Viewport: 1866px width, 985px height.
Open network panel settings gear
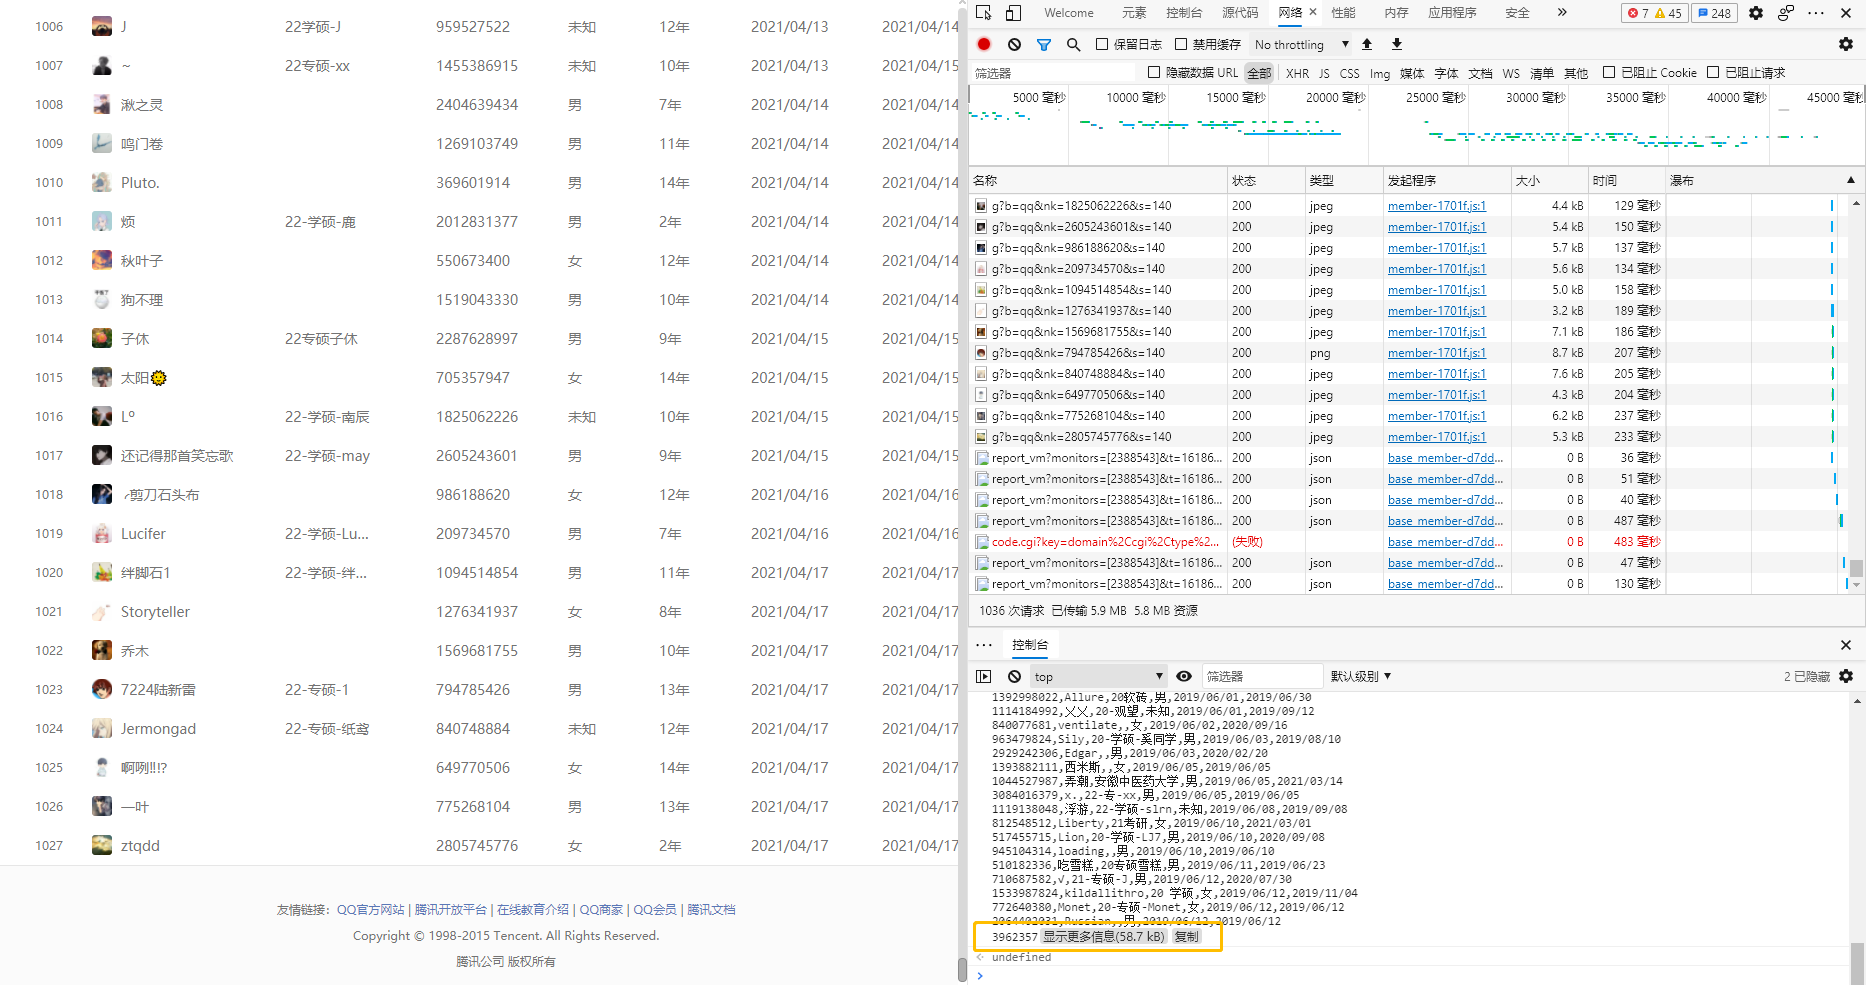[1846, 44]
